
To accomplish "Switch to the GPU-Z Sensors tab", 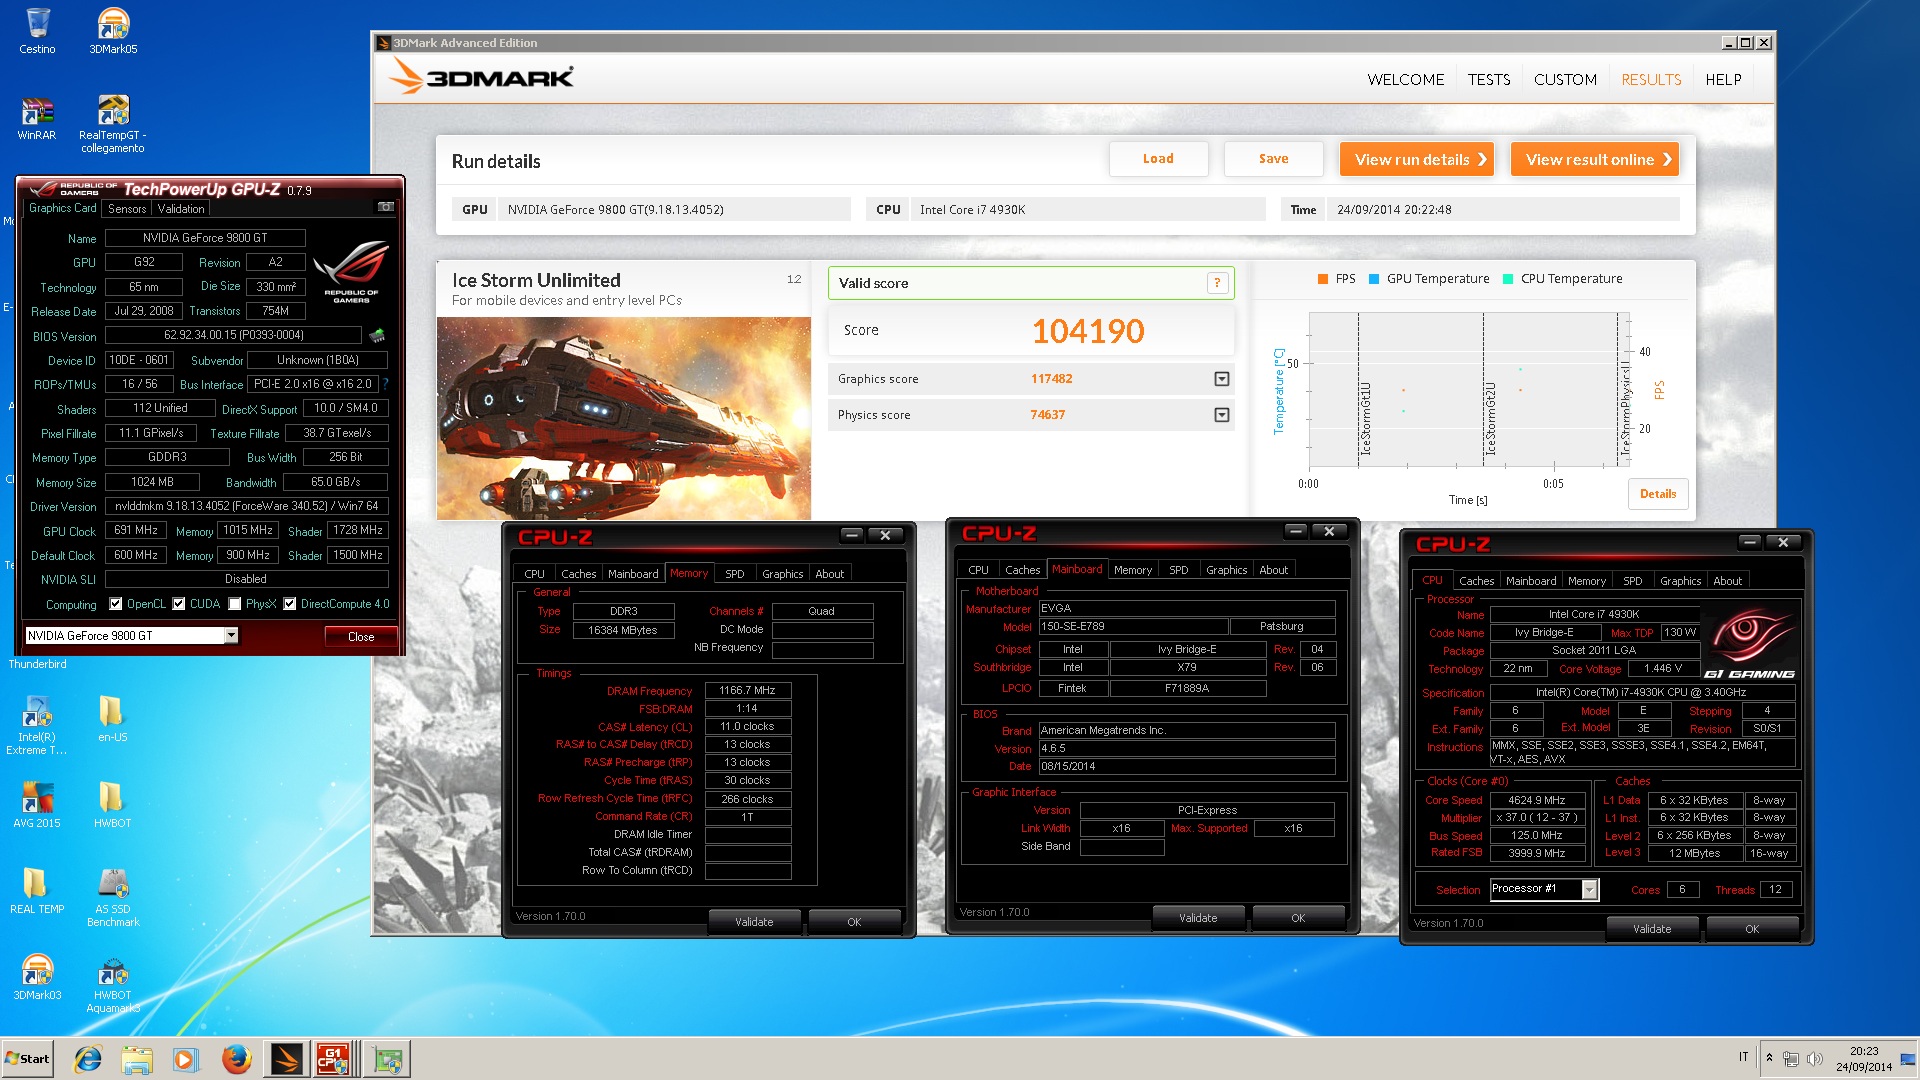I will pos(127,209).
